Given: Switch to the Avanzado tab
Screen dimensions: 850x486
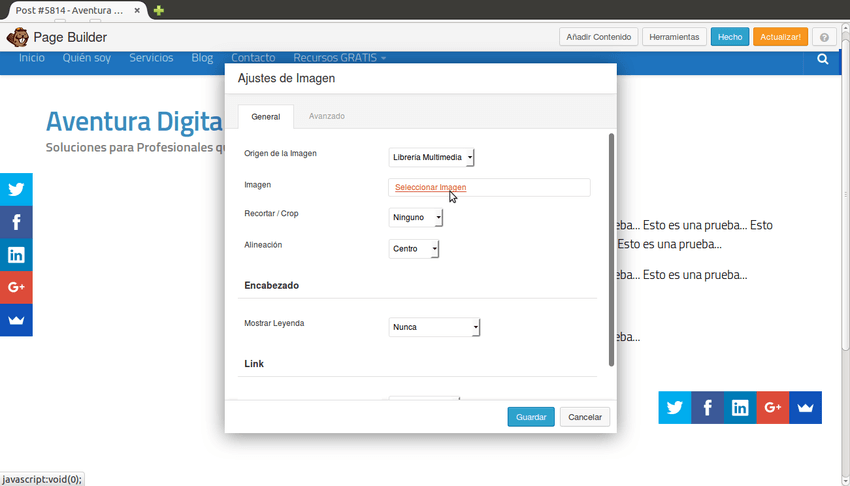Looking at the screenshot, I should (326, 117).
